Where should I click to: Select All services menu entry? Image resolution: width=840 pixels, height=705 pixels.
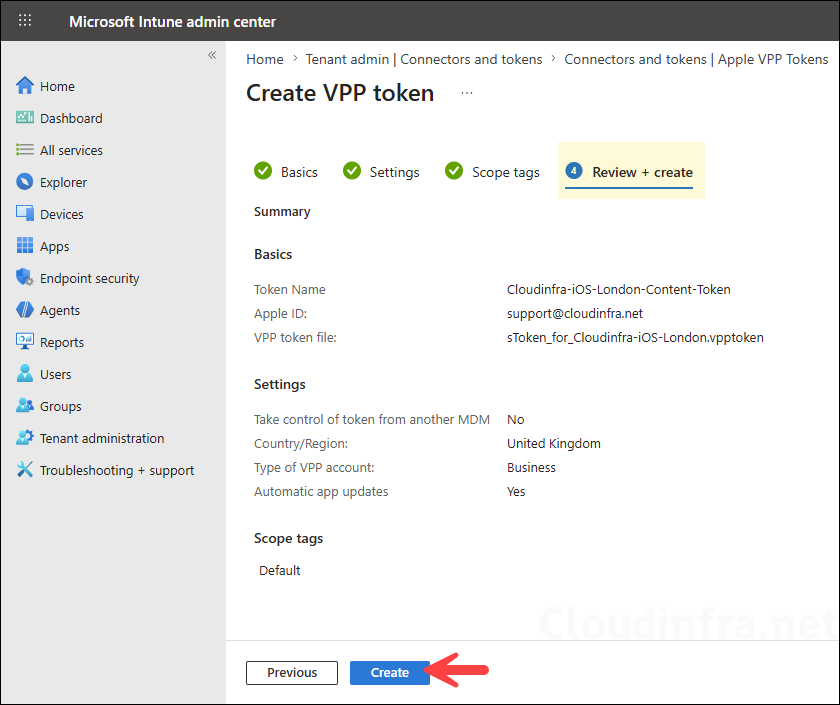point(71,151)
